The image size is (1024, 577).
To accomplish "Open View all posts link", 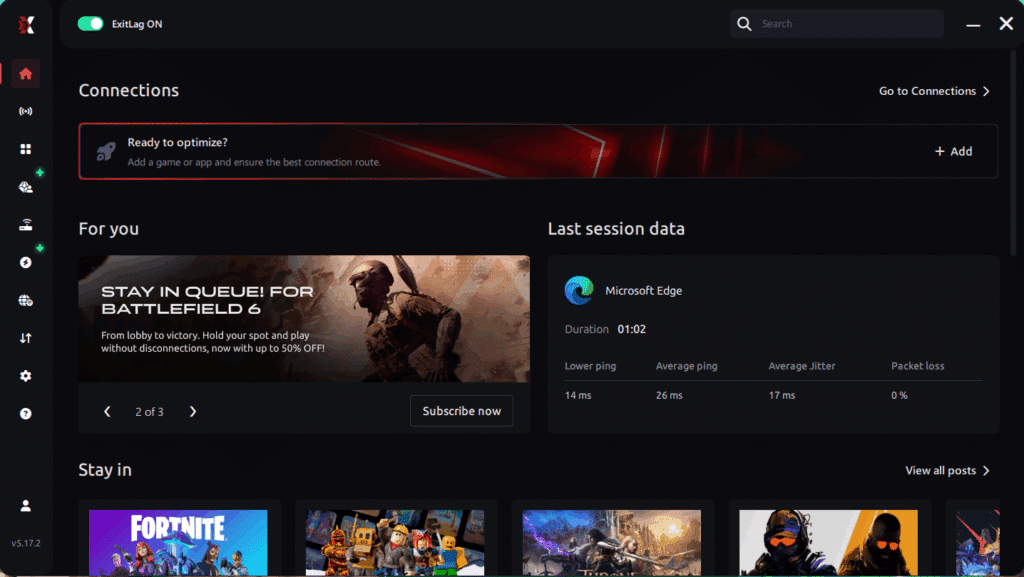I will coord(948,471).
